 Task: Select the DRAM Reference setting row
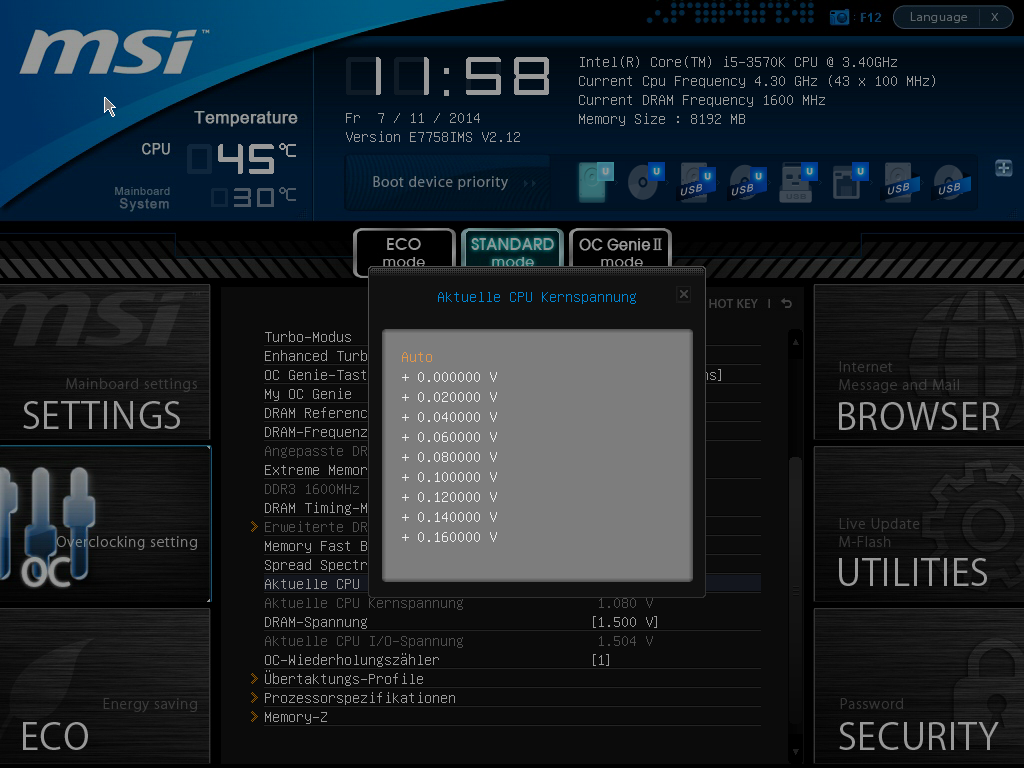pos(316,413)
